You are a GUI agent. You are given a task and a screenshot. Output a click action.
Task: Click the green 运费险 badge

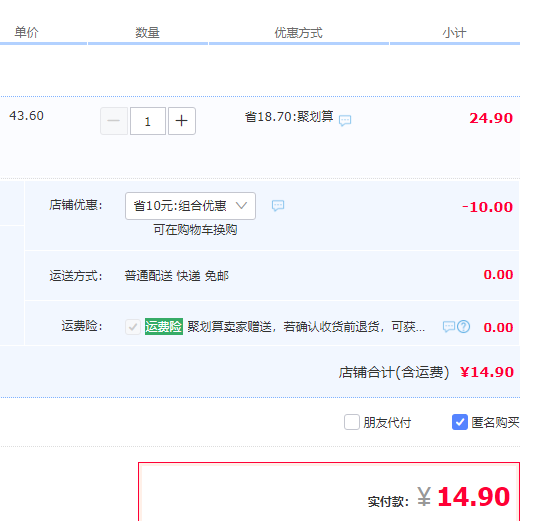click(164, 326)
